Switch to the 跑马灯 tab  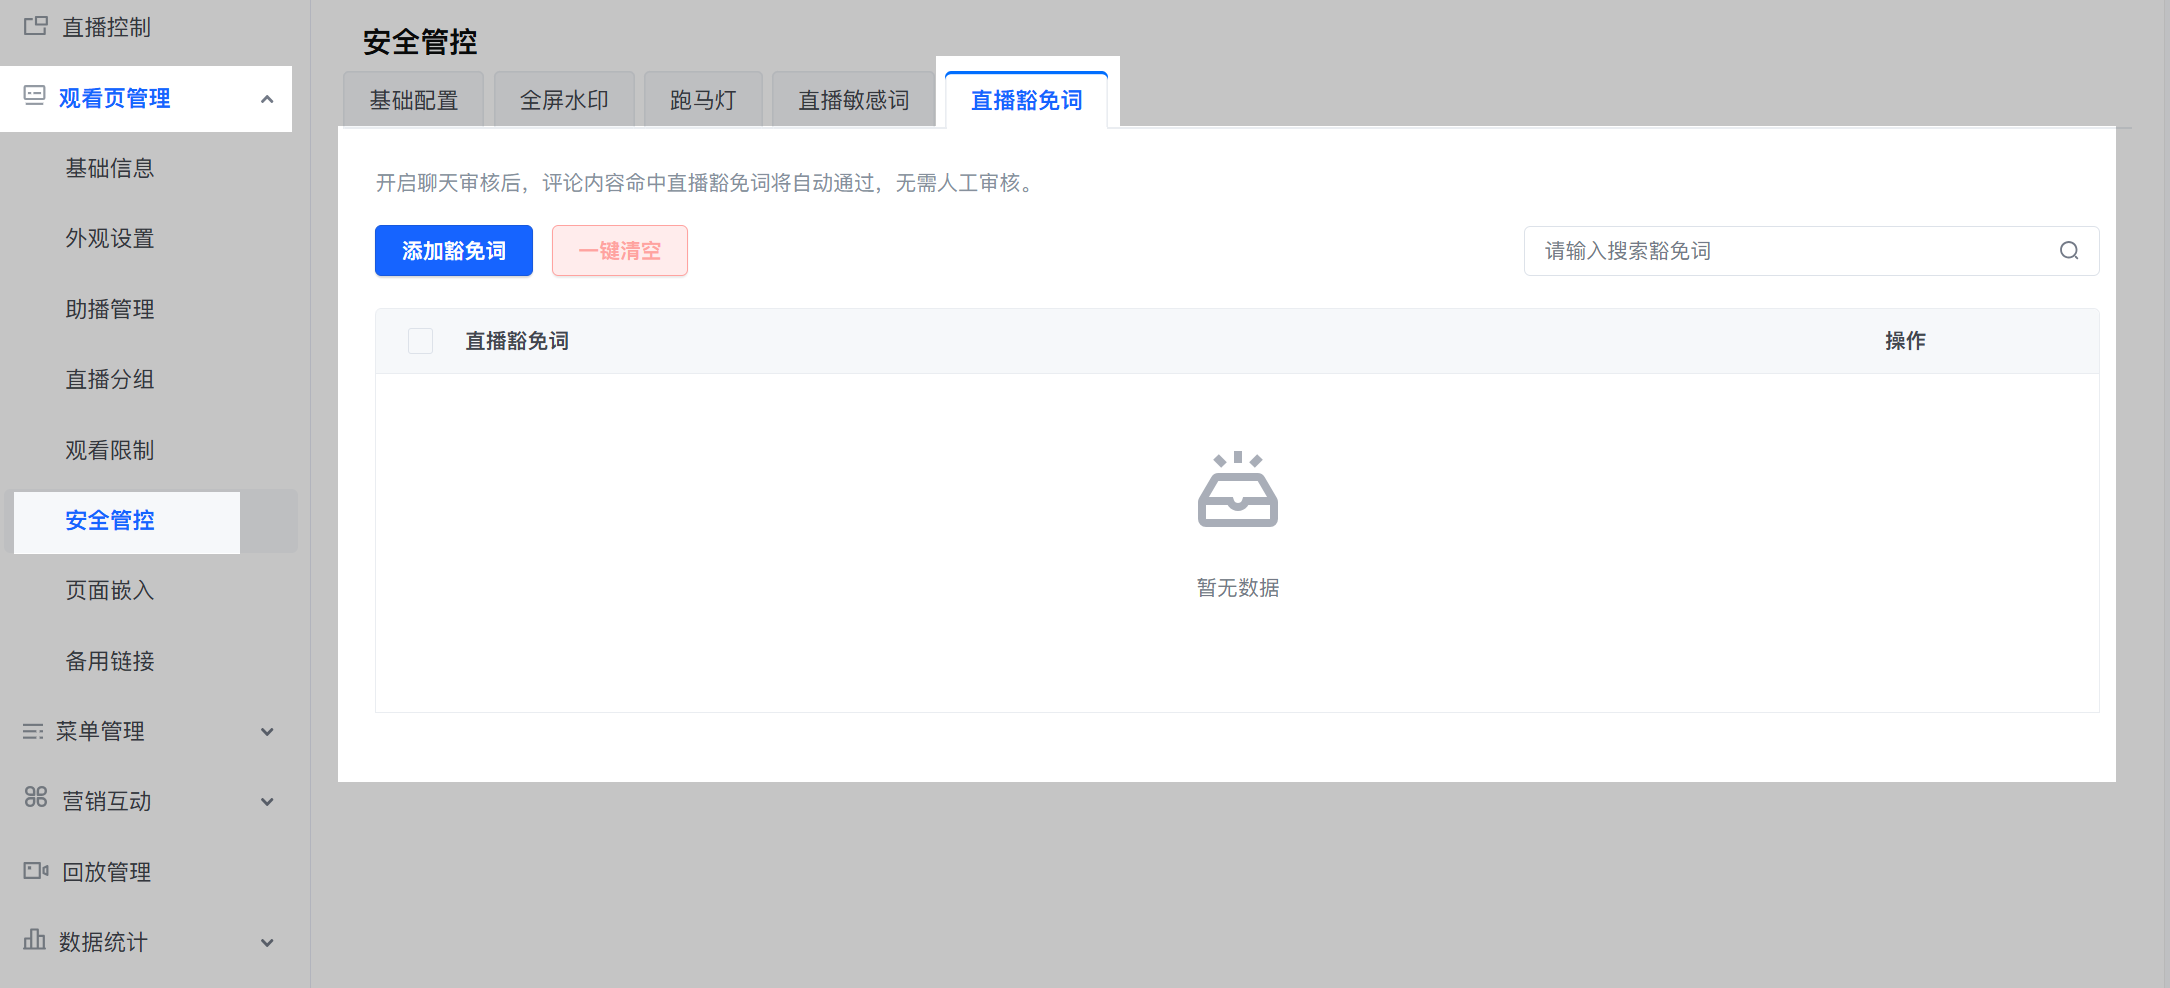[x=703, y=100]
